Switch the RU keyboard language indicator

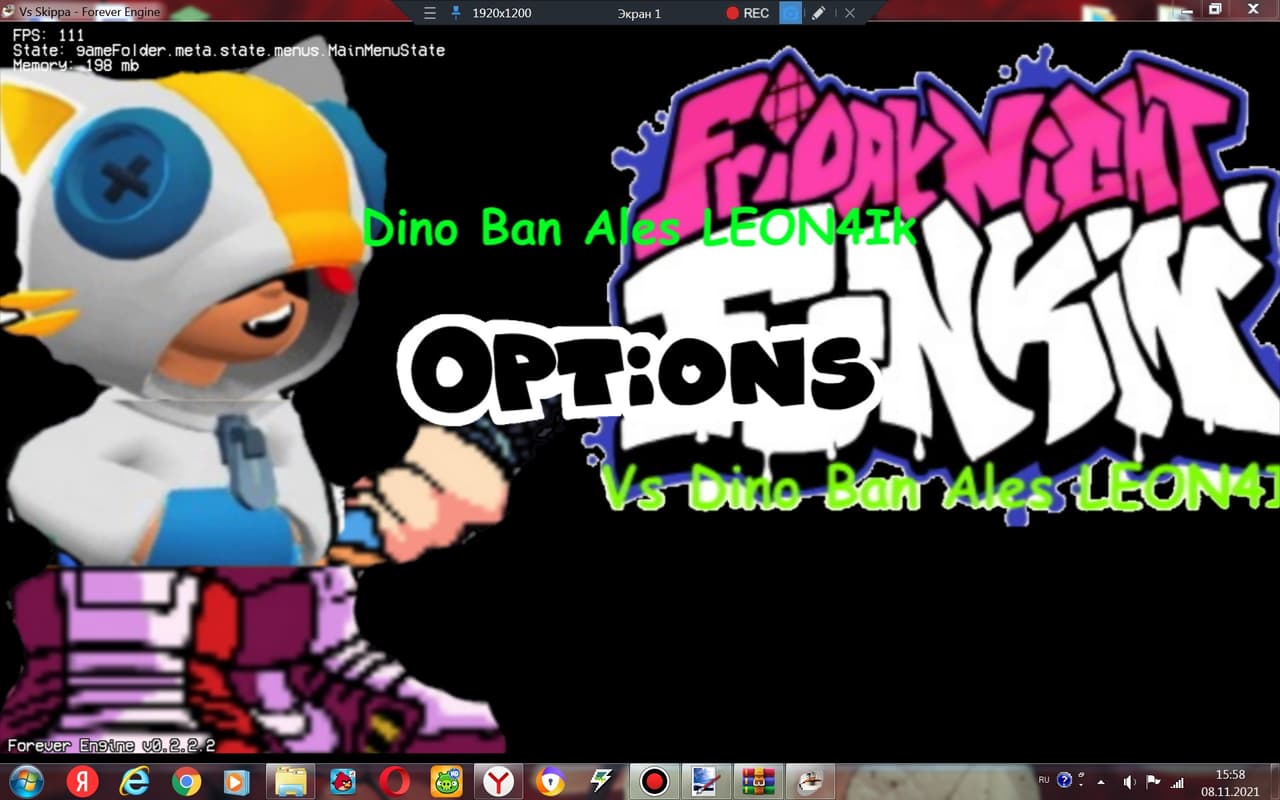(1044, 779)
